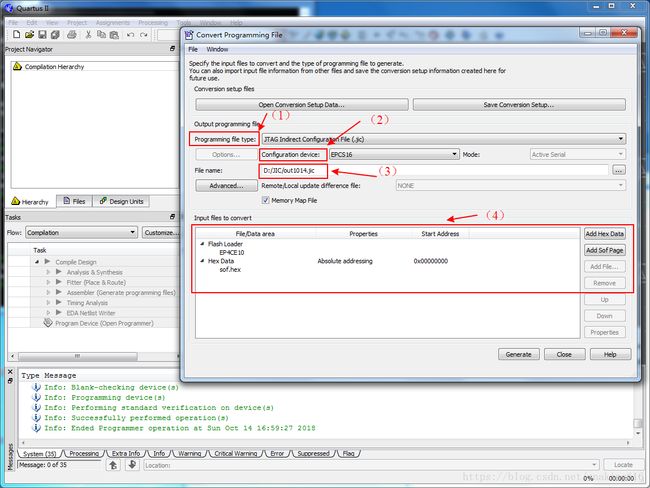Click the Paste icon in Quartus toolbar
The height and width of the screenshot is (488, 650).
(114, 35)
